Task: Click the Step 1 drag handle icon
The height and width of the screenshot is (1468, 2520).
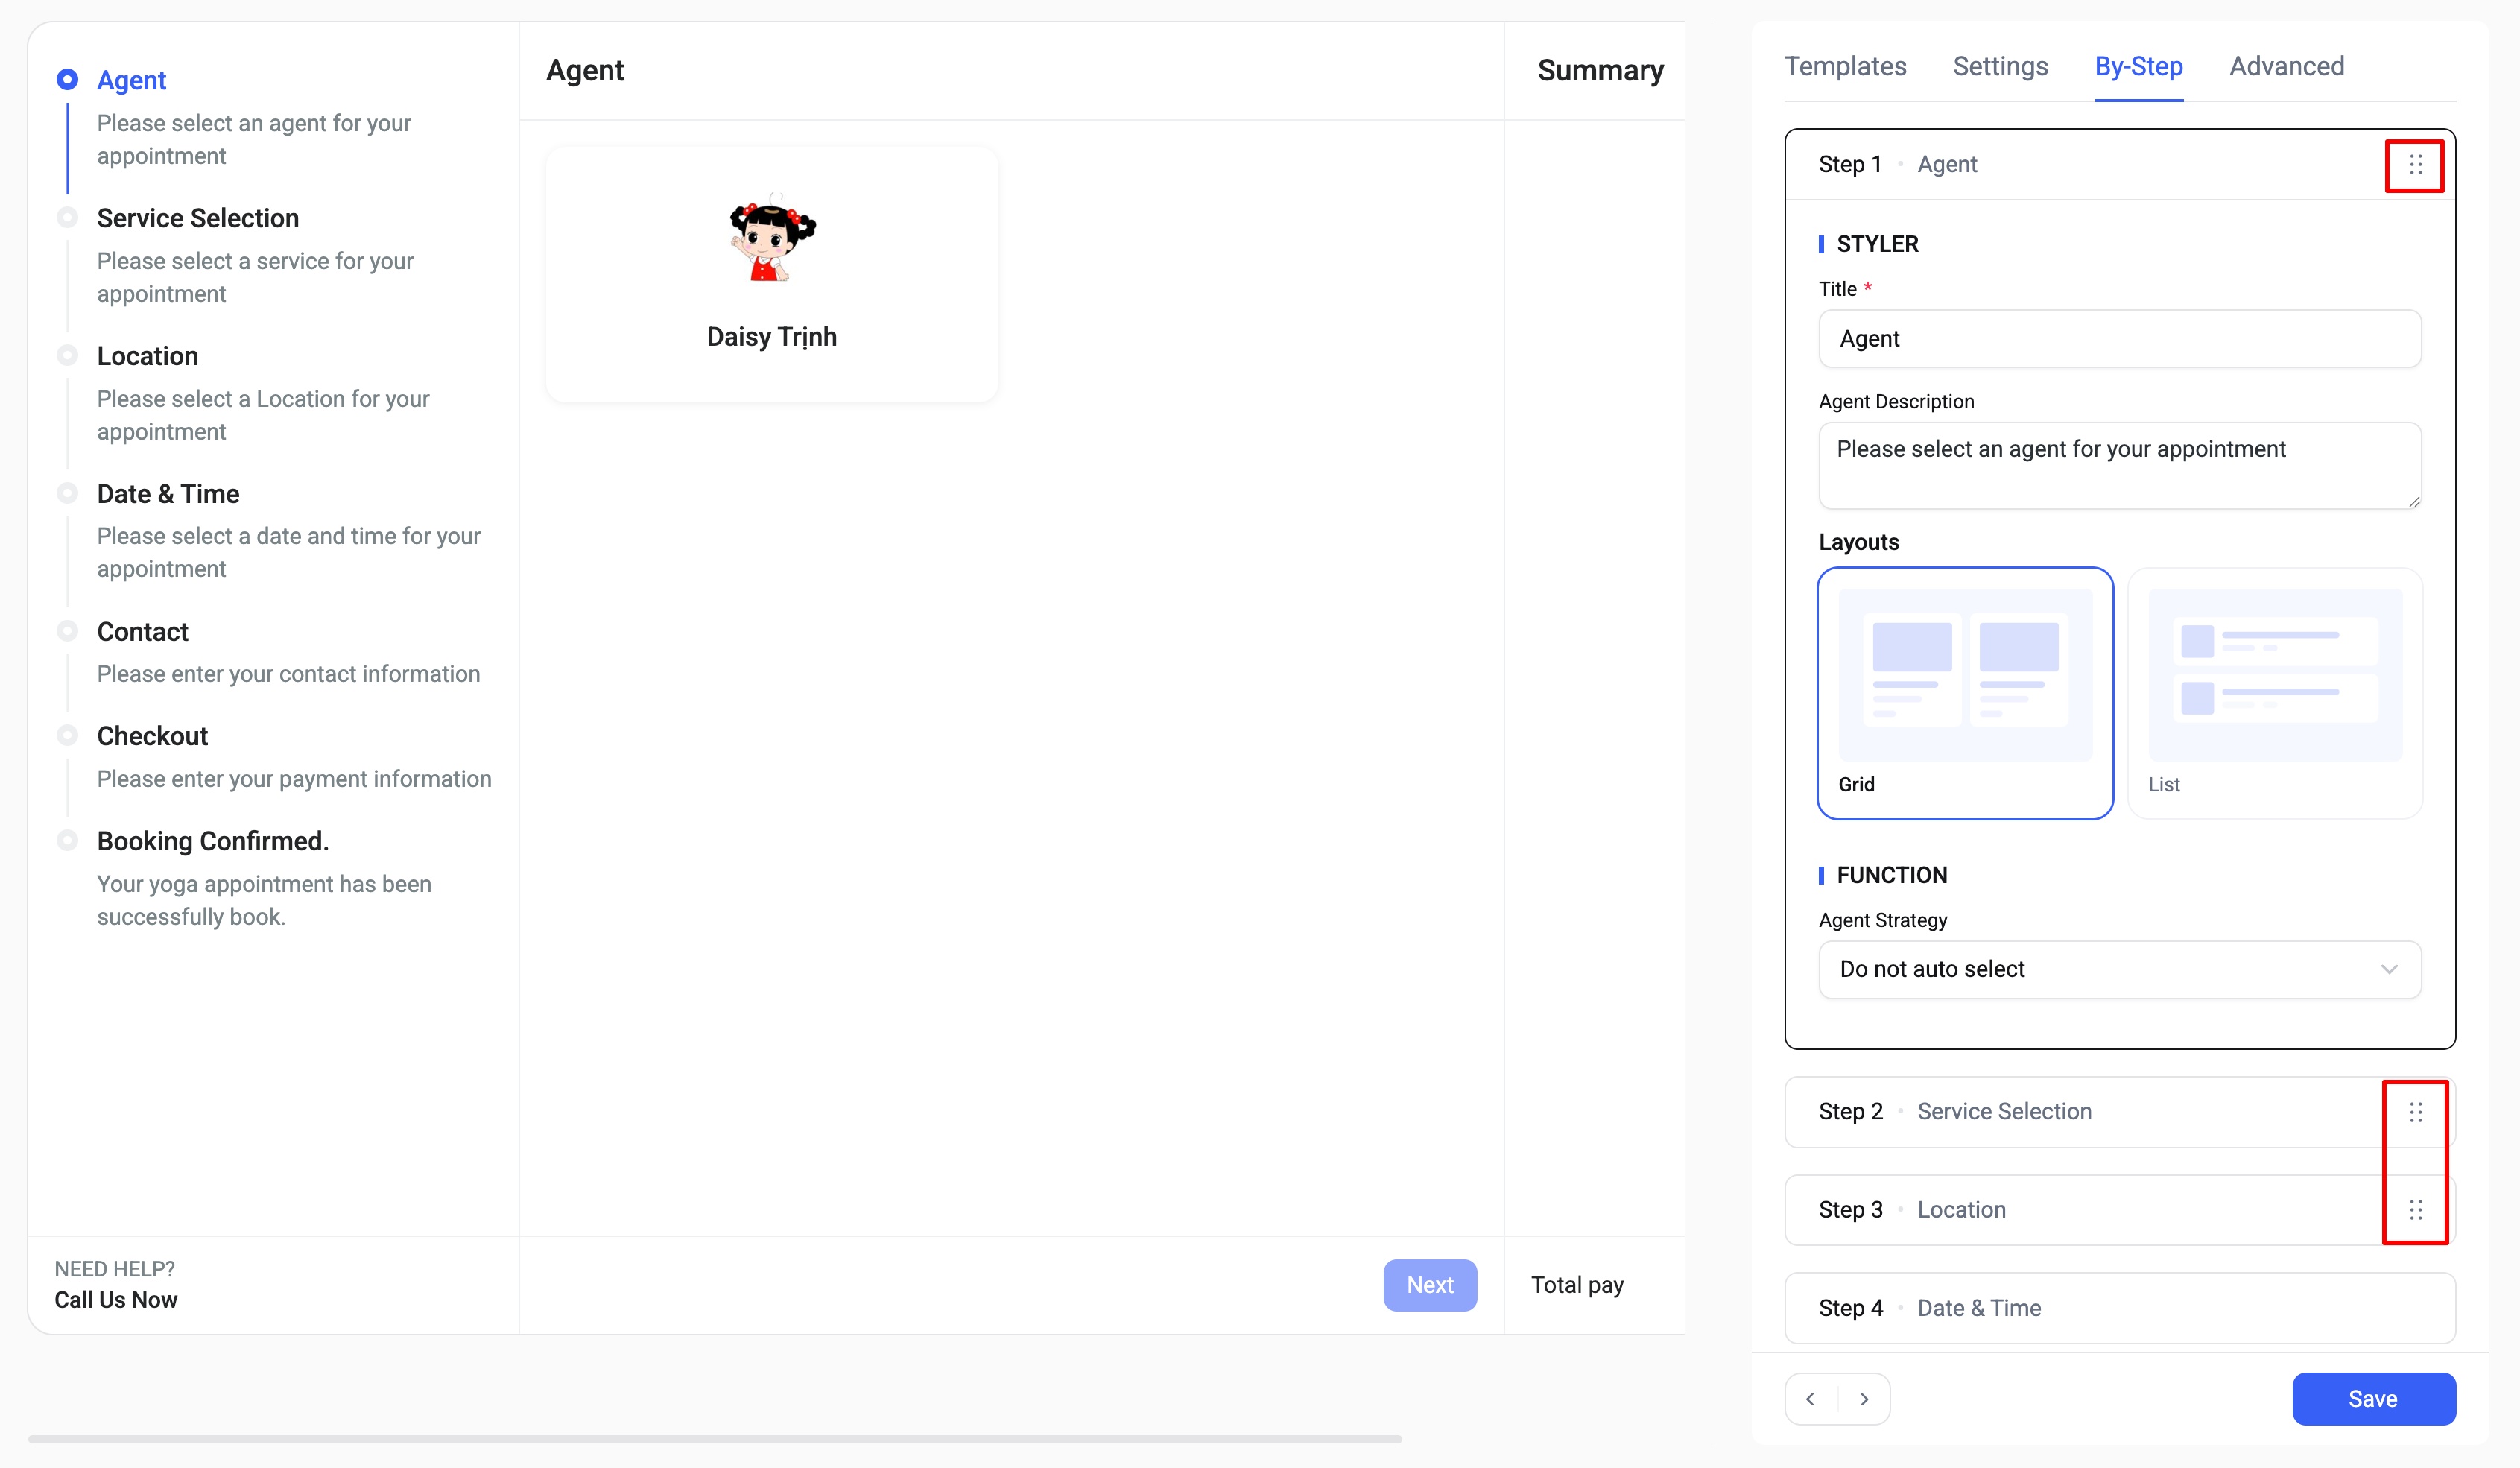Action: [x=2415, y=165]
